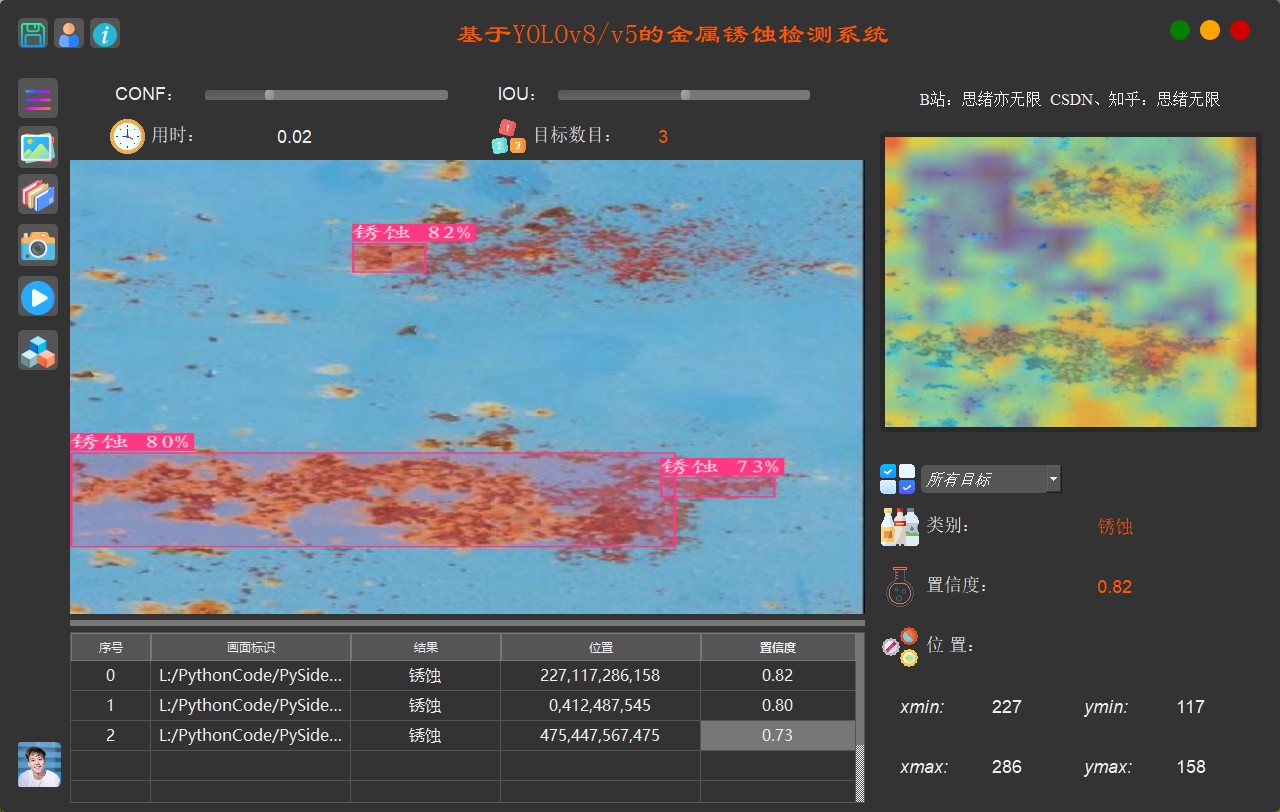This screenshot has width=1280, height=812.
Task: Click the avatar photo at bottom-left
Action: (x=39, y=765)
